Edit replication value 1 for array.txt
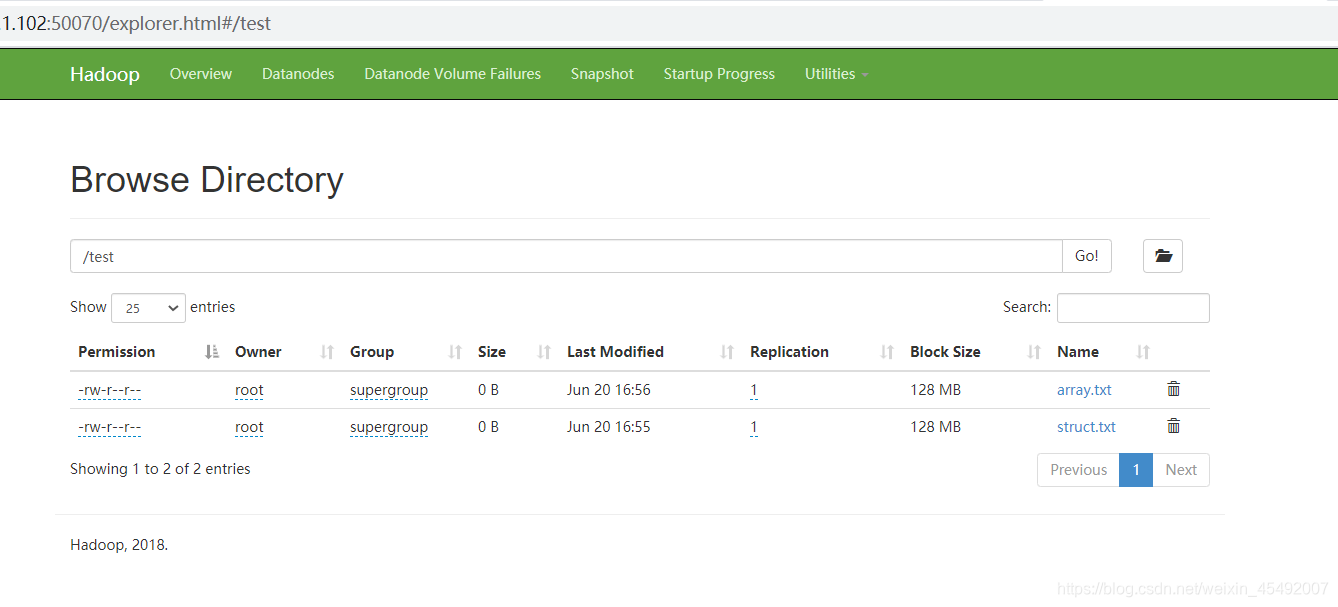1338x607 pixels. tap(754, 390)
